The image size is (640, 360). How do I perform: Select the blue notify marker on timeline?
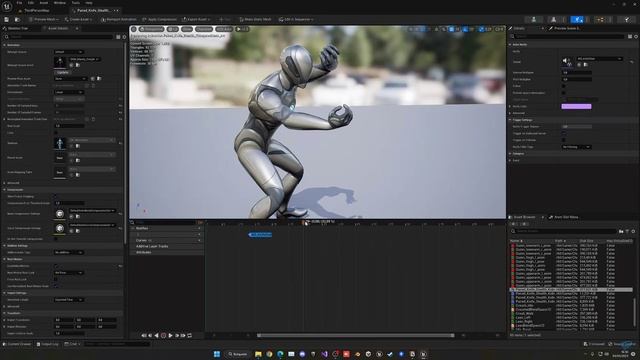tap(260, 235)
